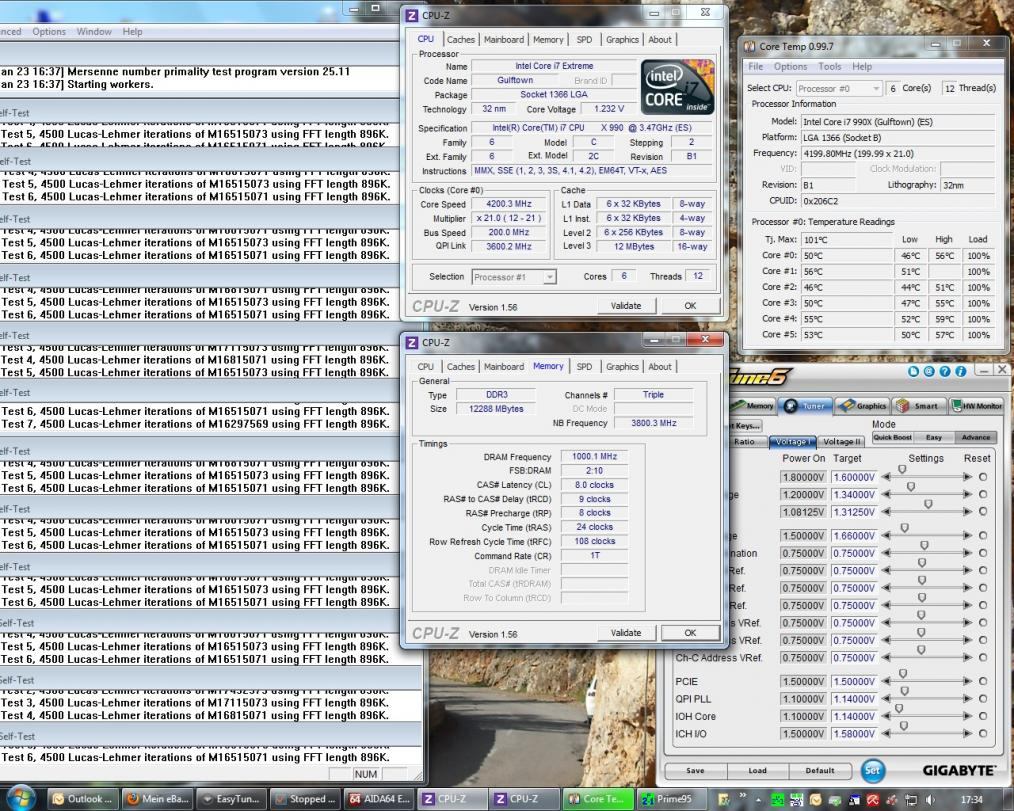
Task: Switch to the Caches tab in CPU-Z
Action: (461, 40)
